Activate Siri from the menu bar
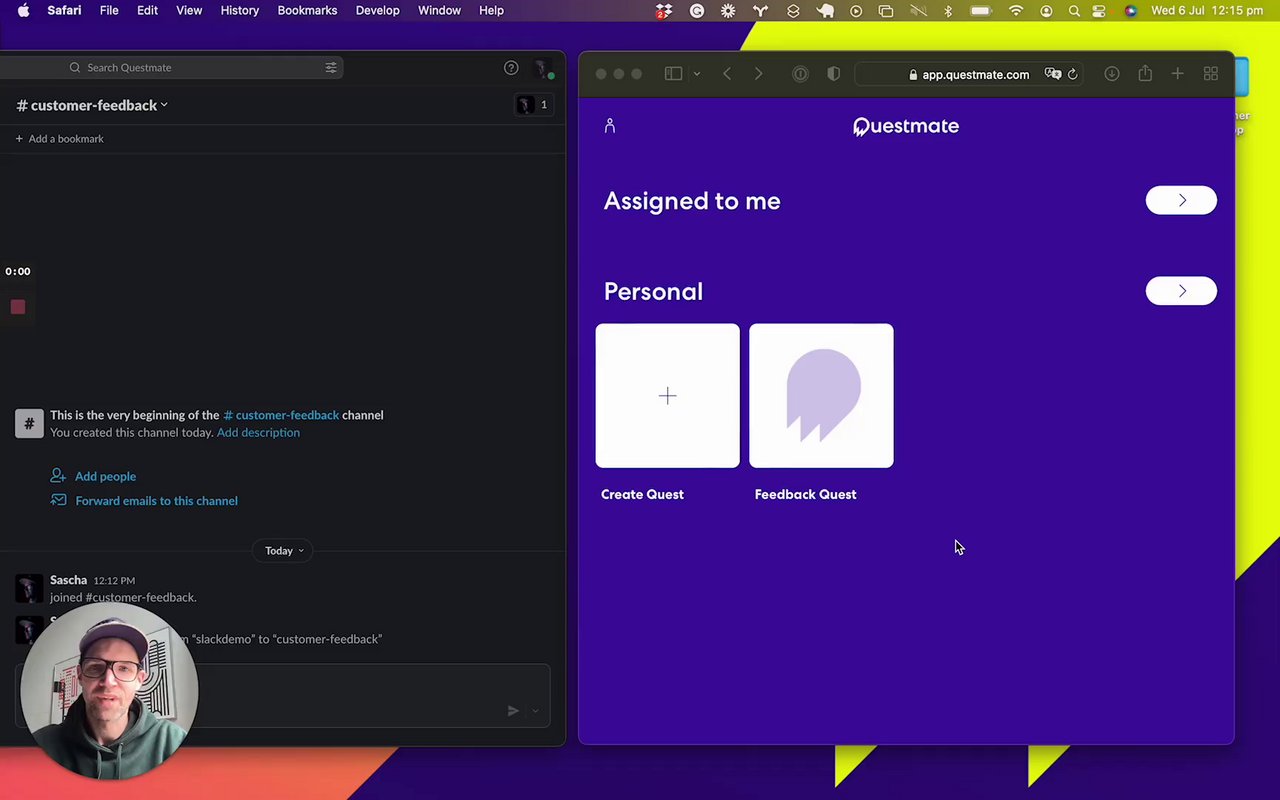The width and height of the screenshot is (1280, 800). pyautogui.click(x=1130, y=11)
